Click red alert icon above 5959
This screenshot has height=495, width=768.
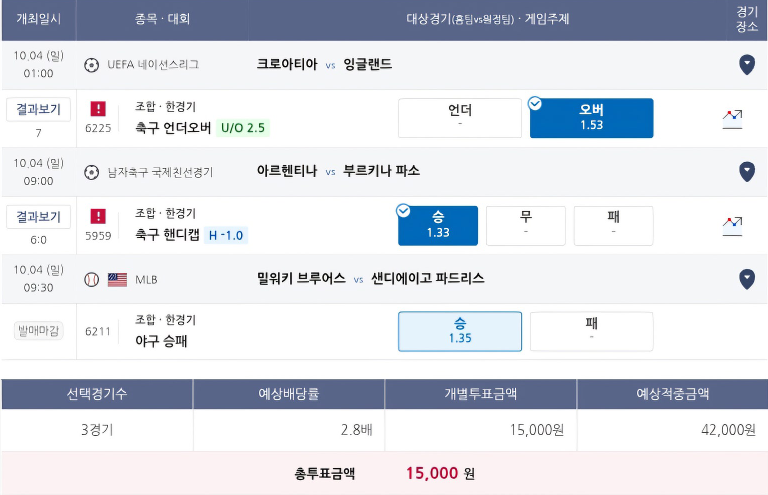[98, 216]
